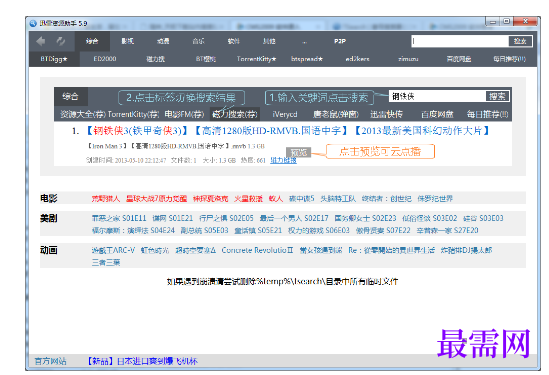Select the BTDigg★ search source

[54, 59]
